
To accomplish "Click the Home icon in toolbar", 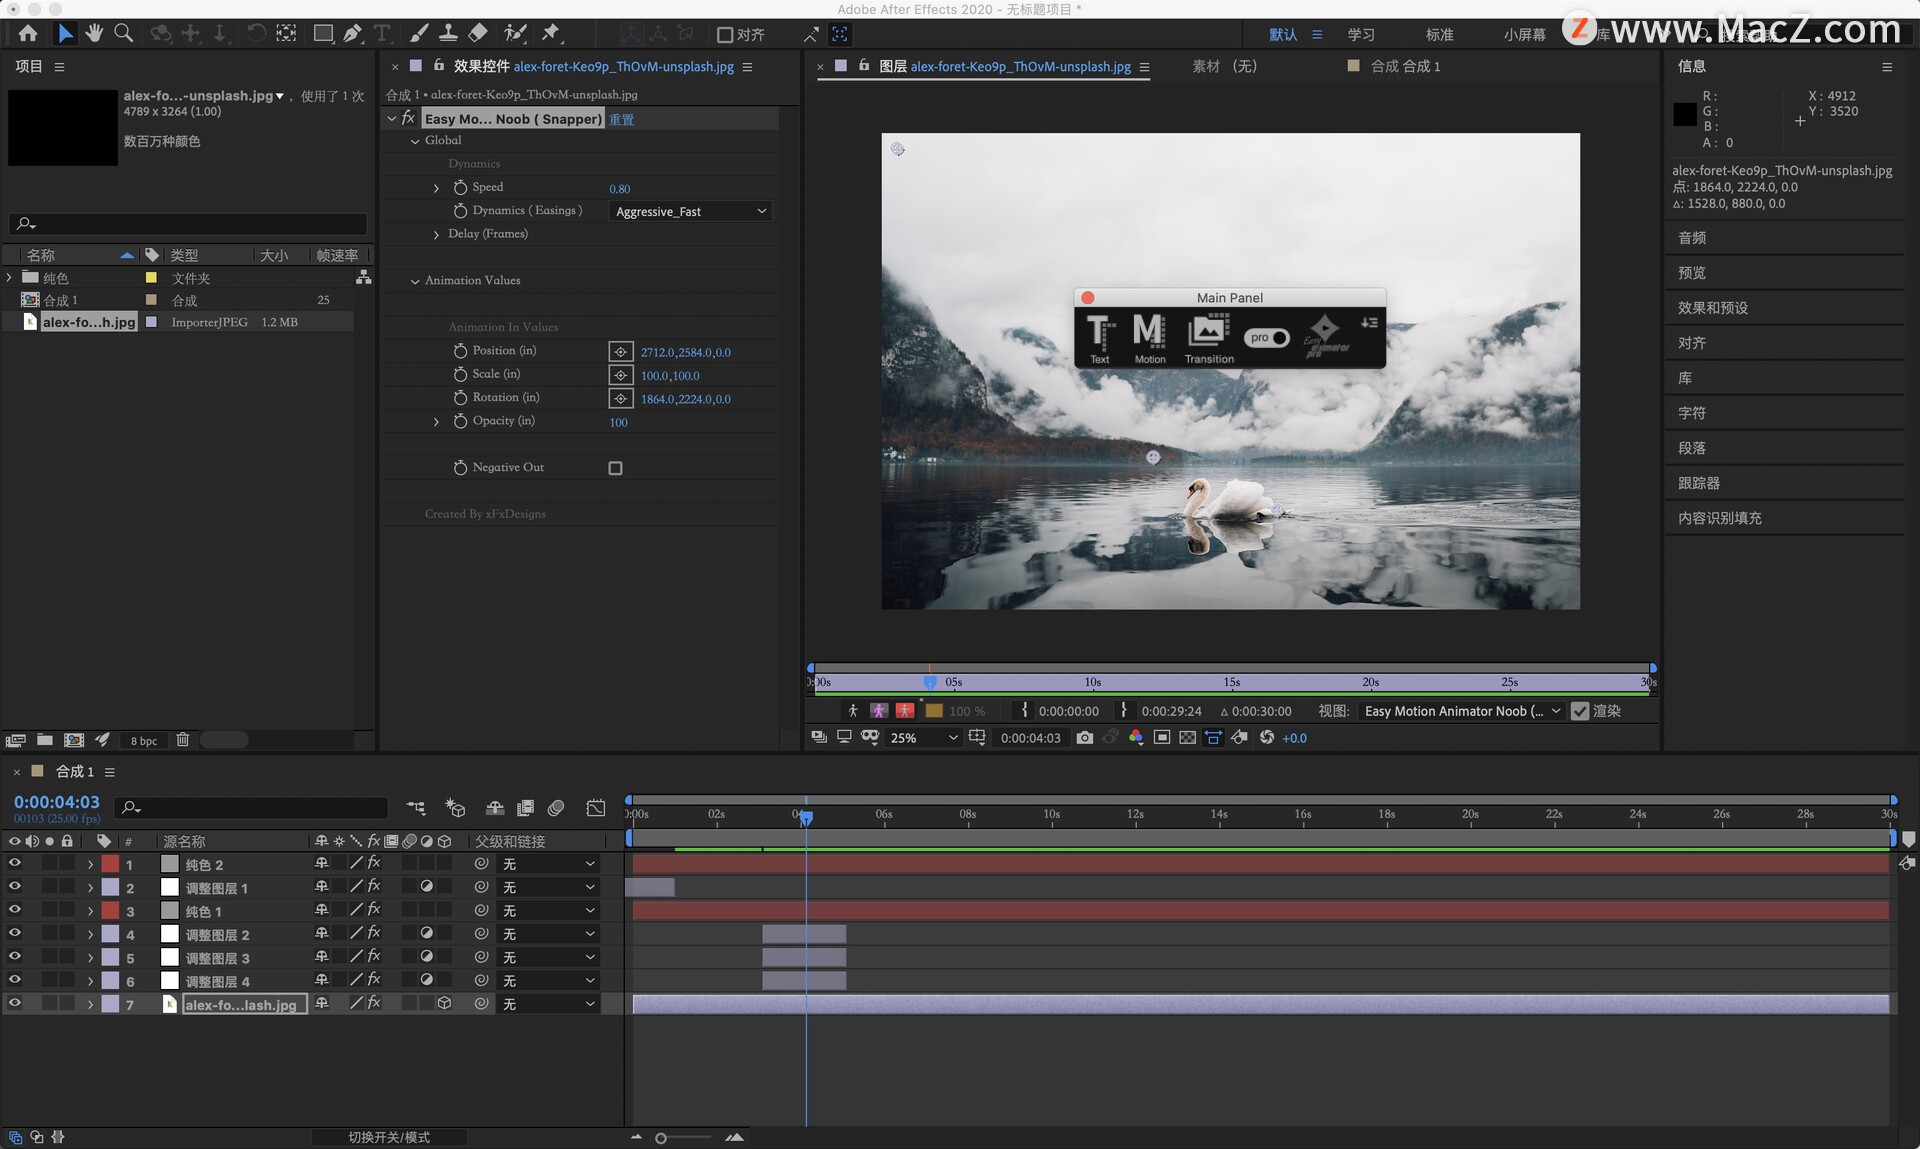I will [x=28, y=33].
